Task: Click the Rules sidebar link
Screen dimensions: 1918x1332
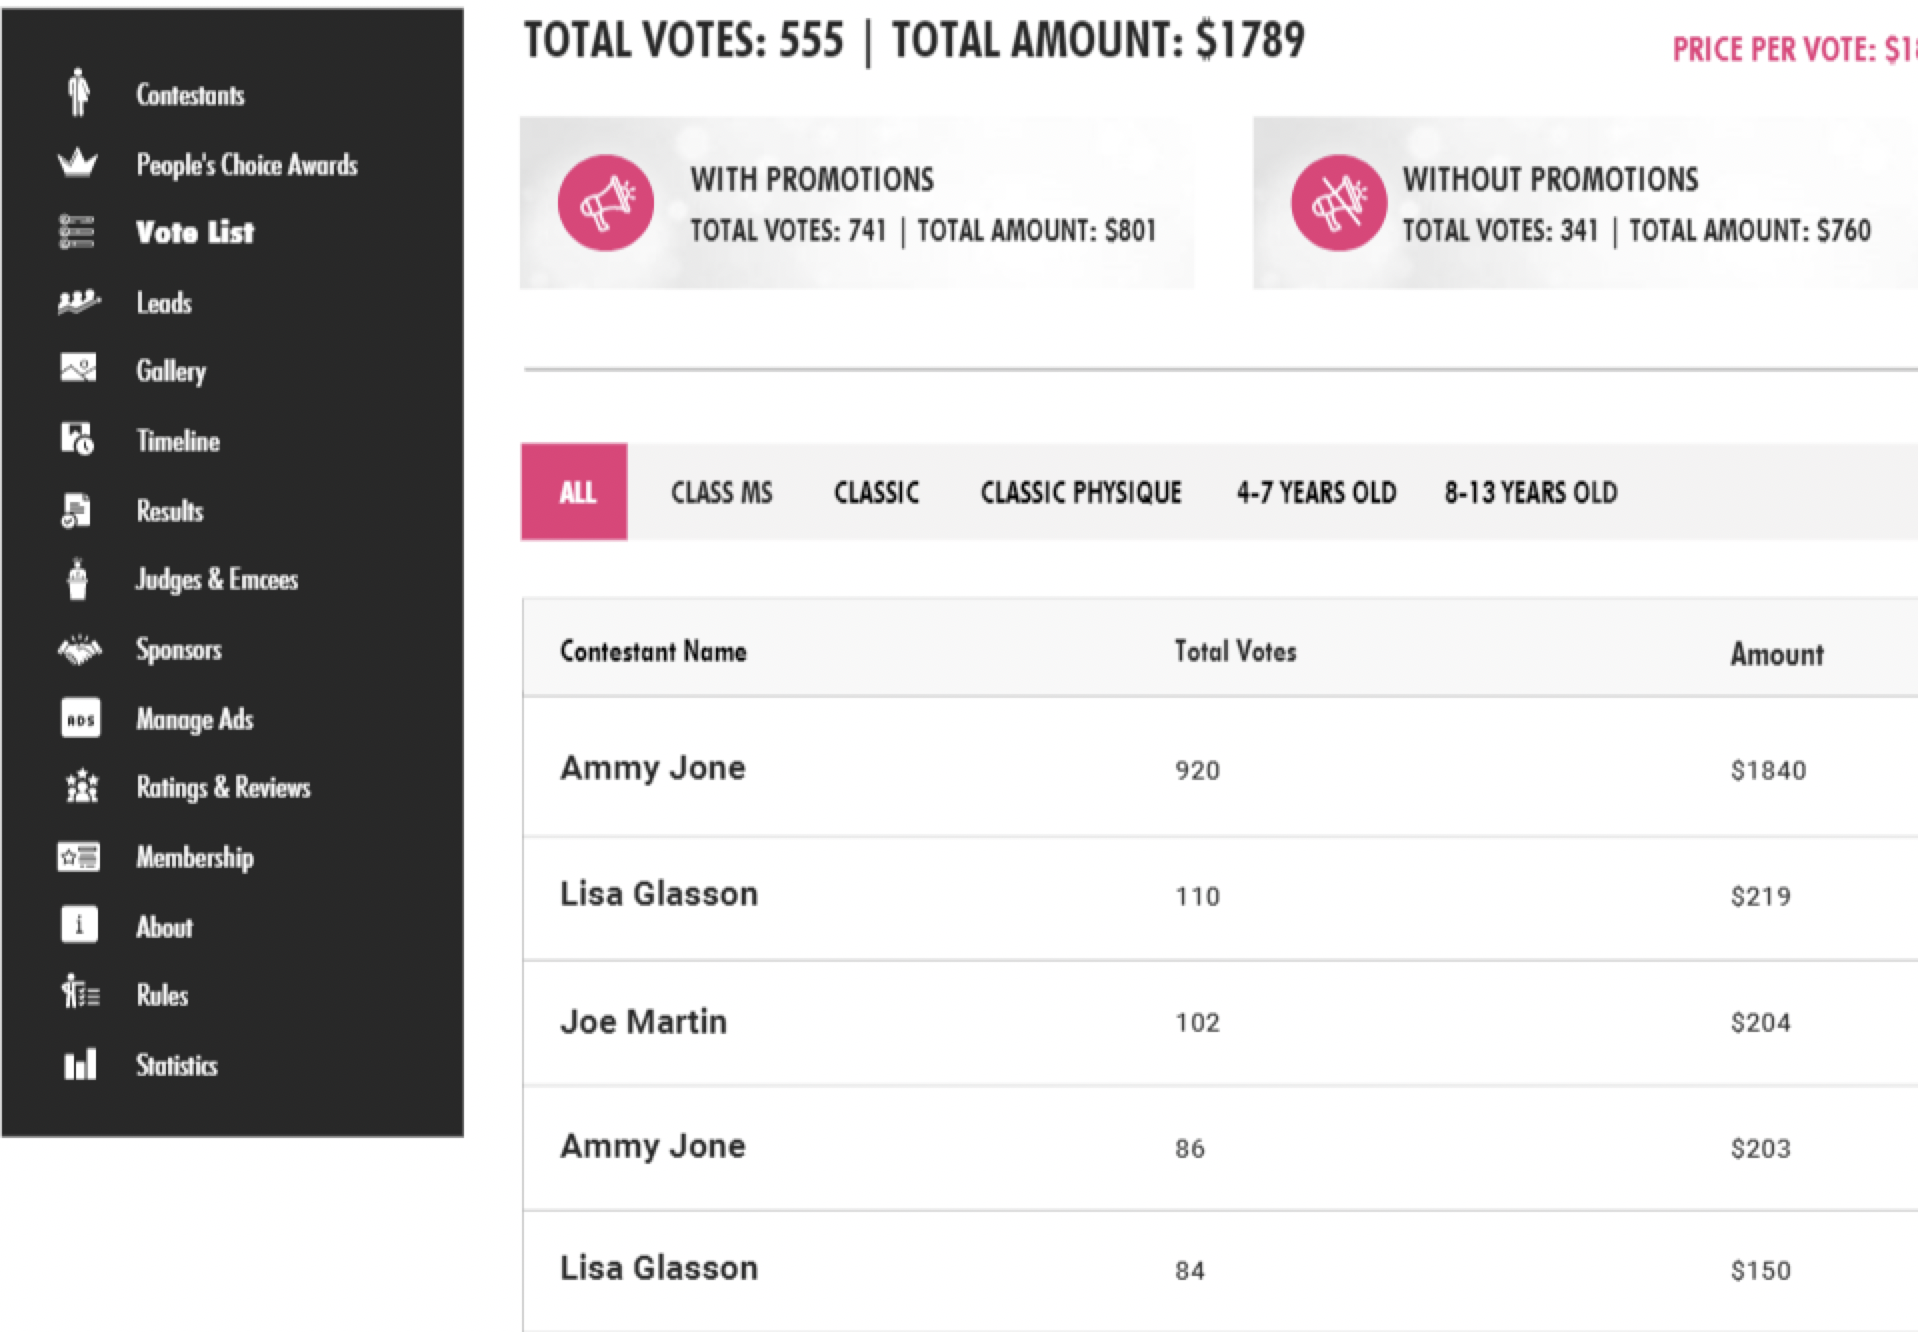Action: [162, 994]
